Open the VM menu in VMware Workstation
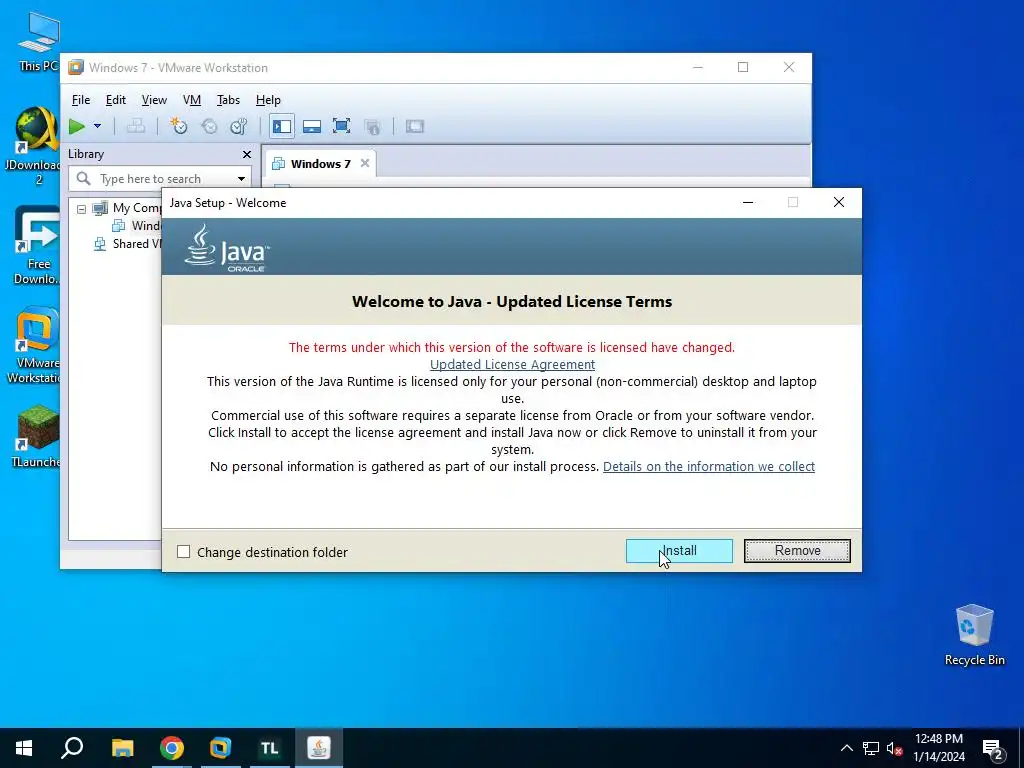The image size is (1024, 768). tap(191, 100)
